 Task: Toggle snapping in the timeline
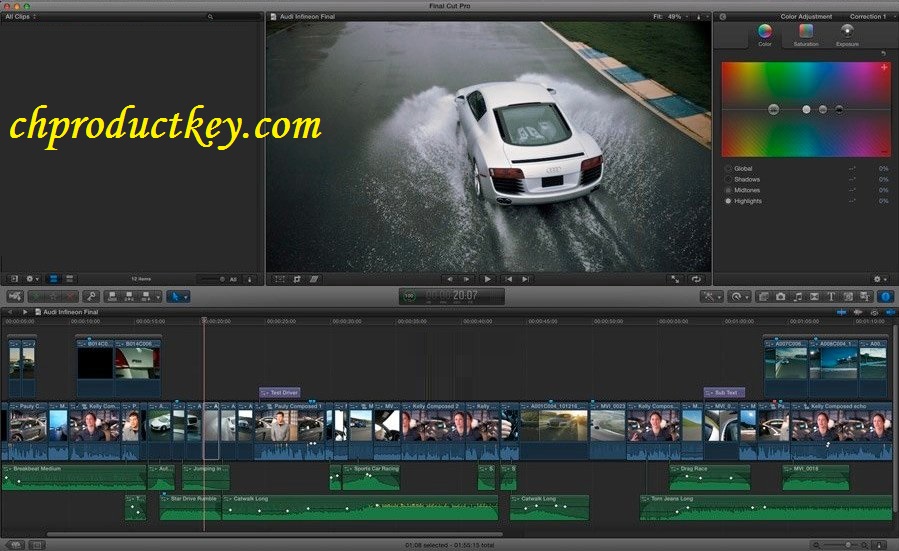(x=890, y=312)
